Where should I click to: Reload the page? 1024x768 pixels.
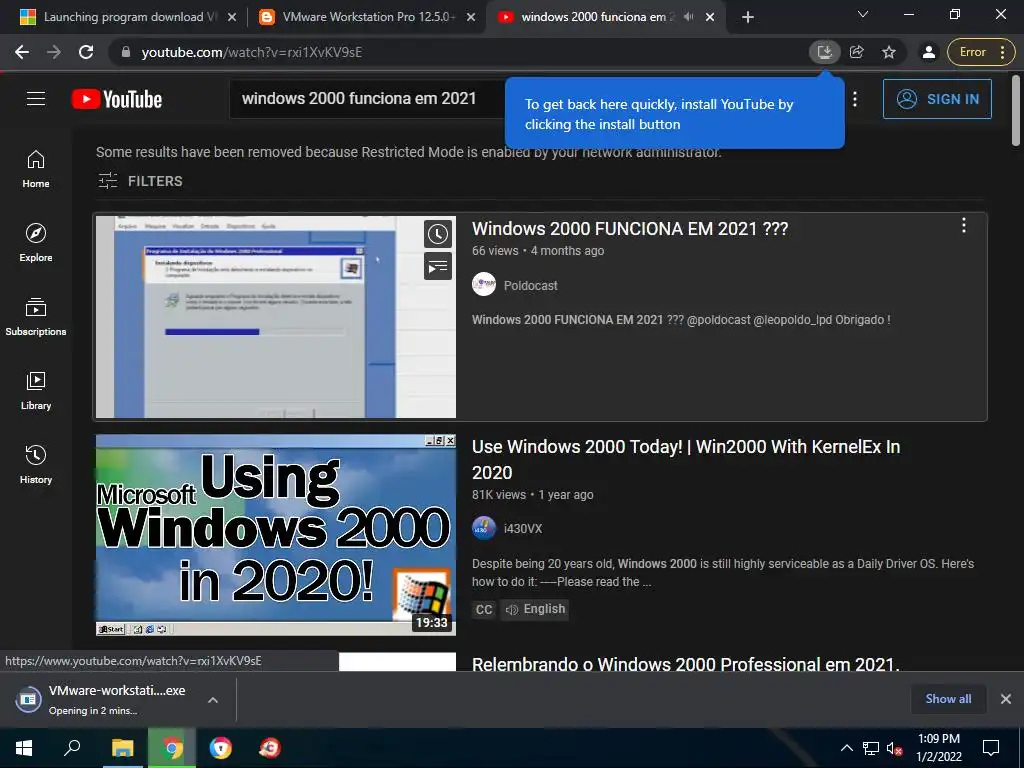pyautogui.click(x=86, y=52)
